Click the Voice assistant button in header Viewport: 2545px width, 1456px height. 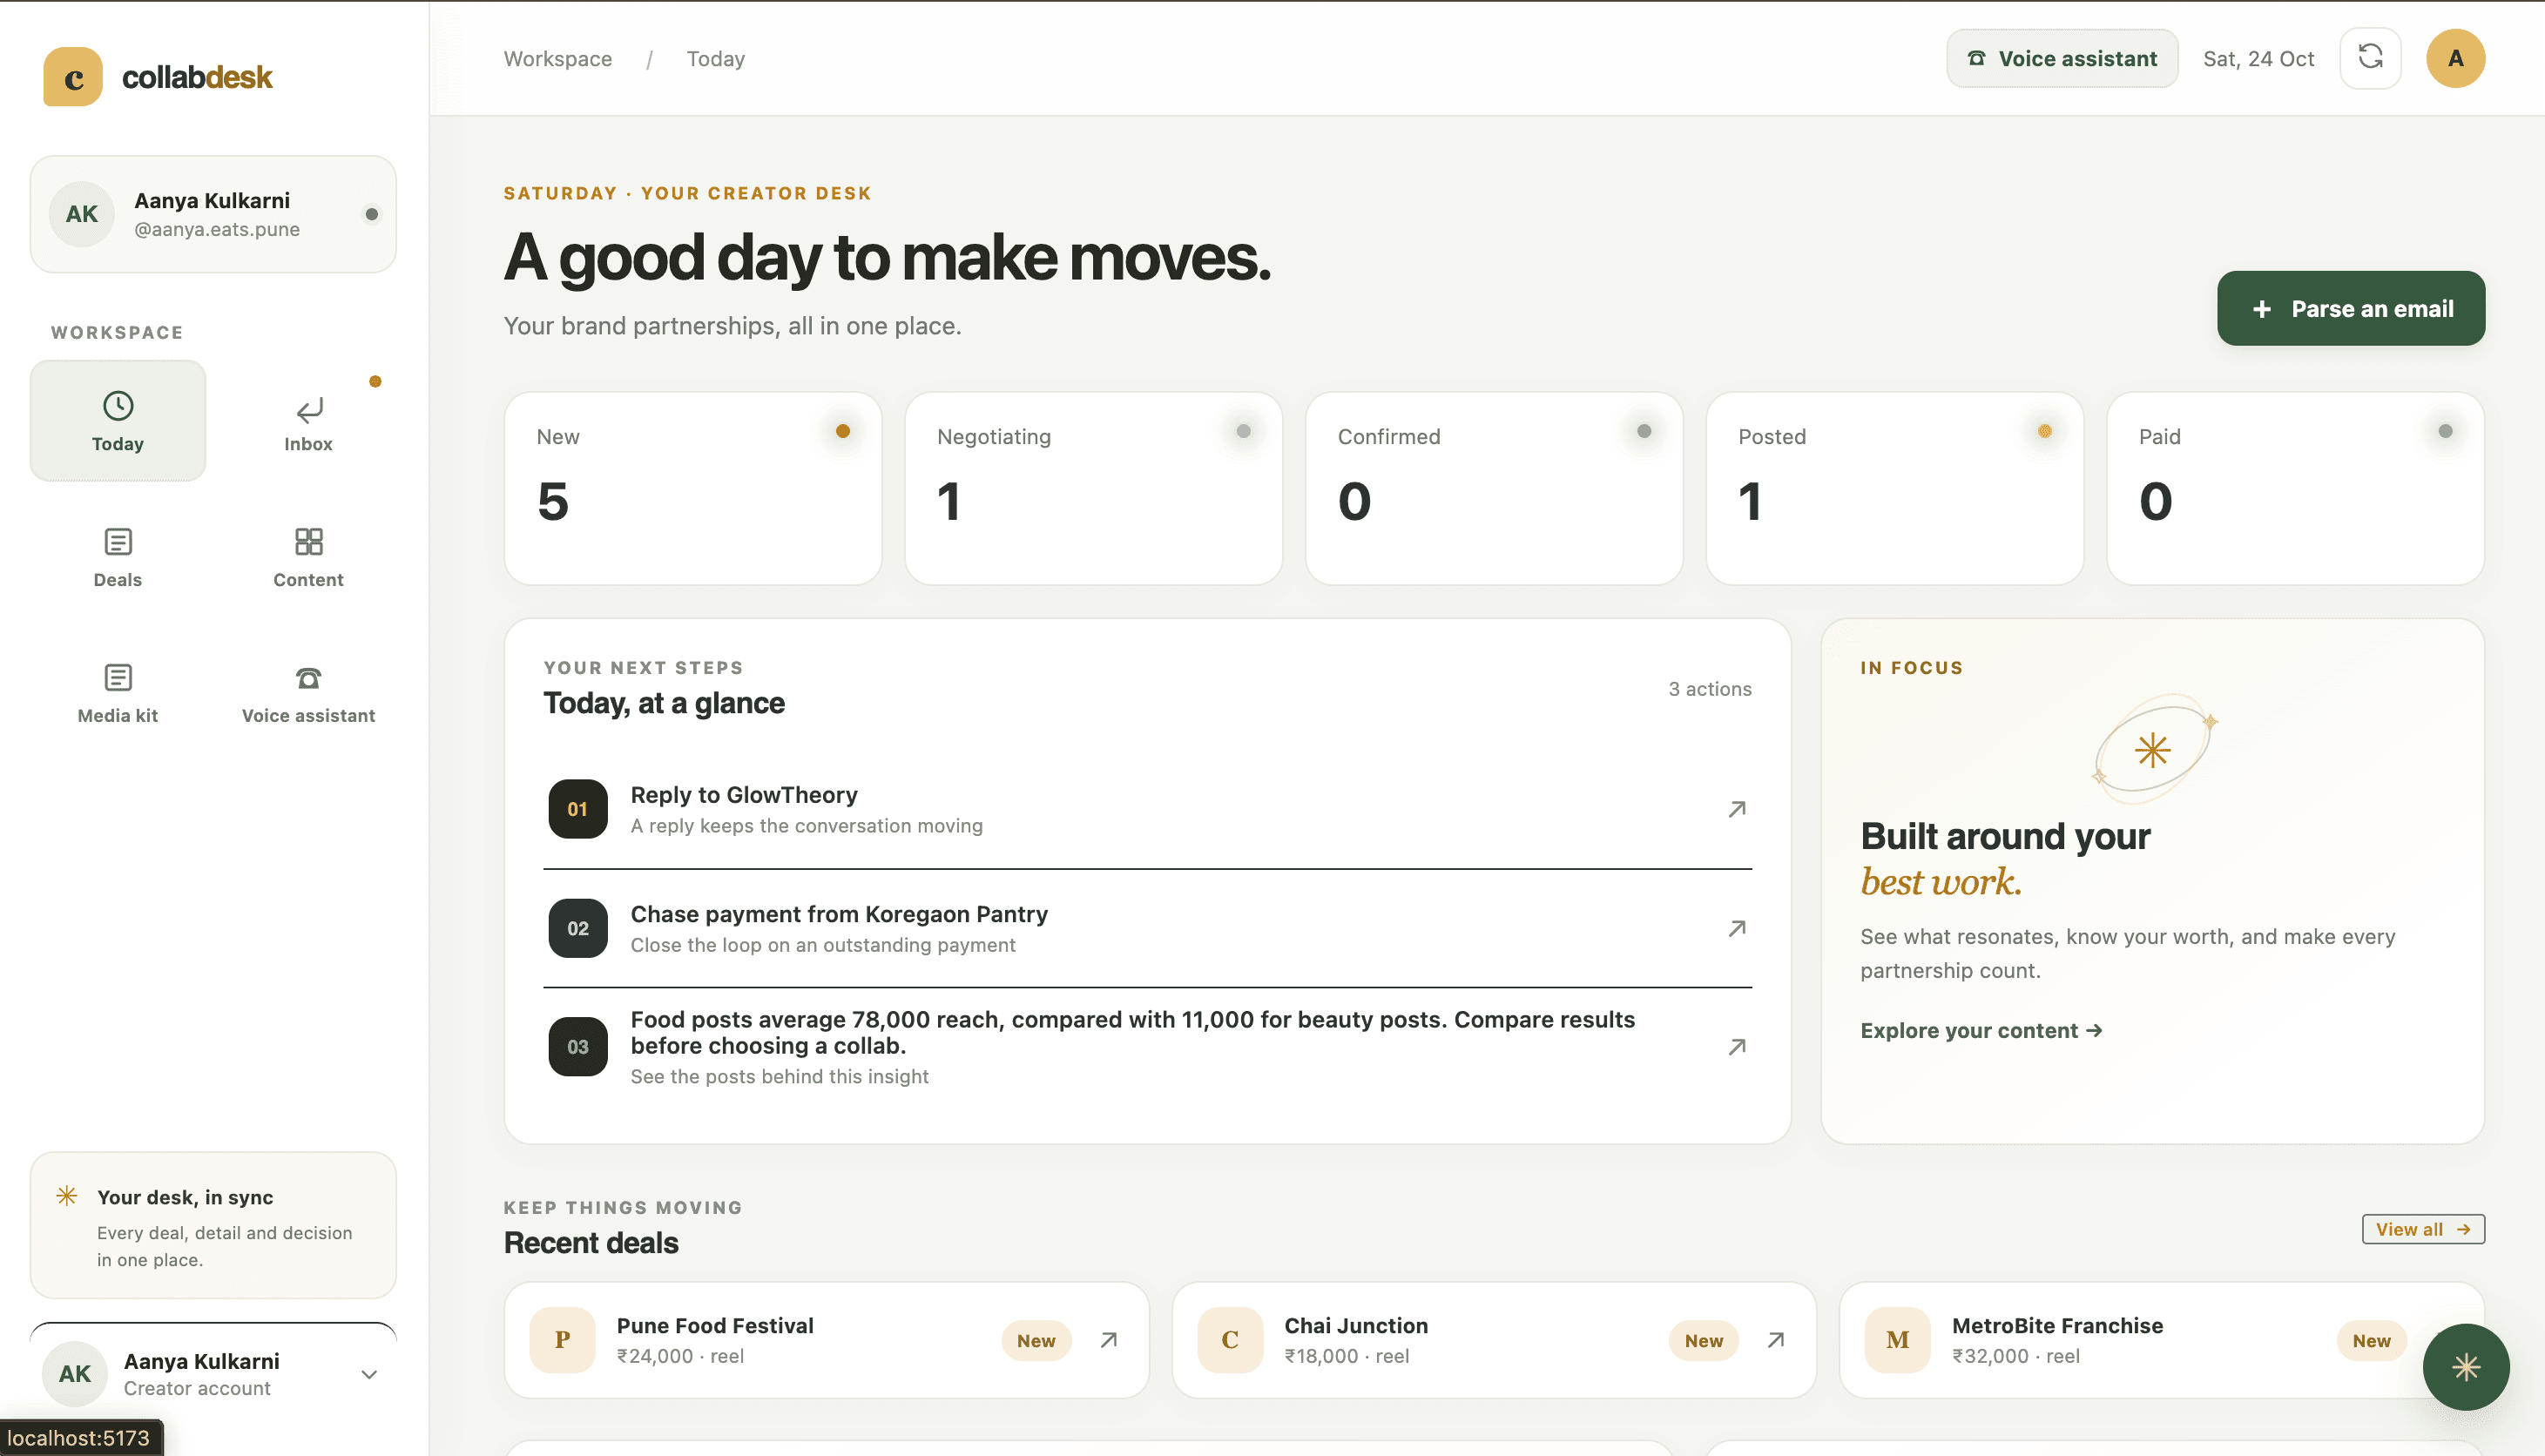coord(2062,58)
